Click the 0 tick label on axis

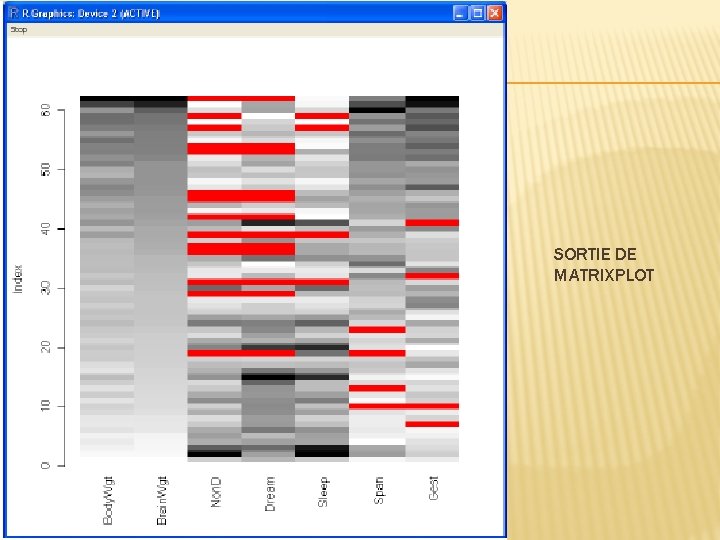pos(45,466)
